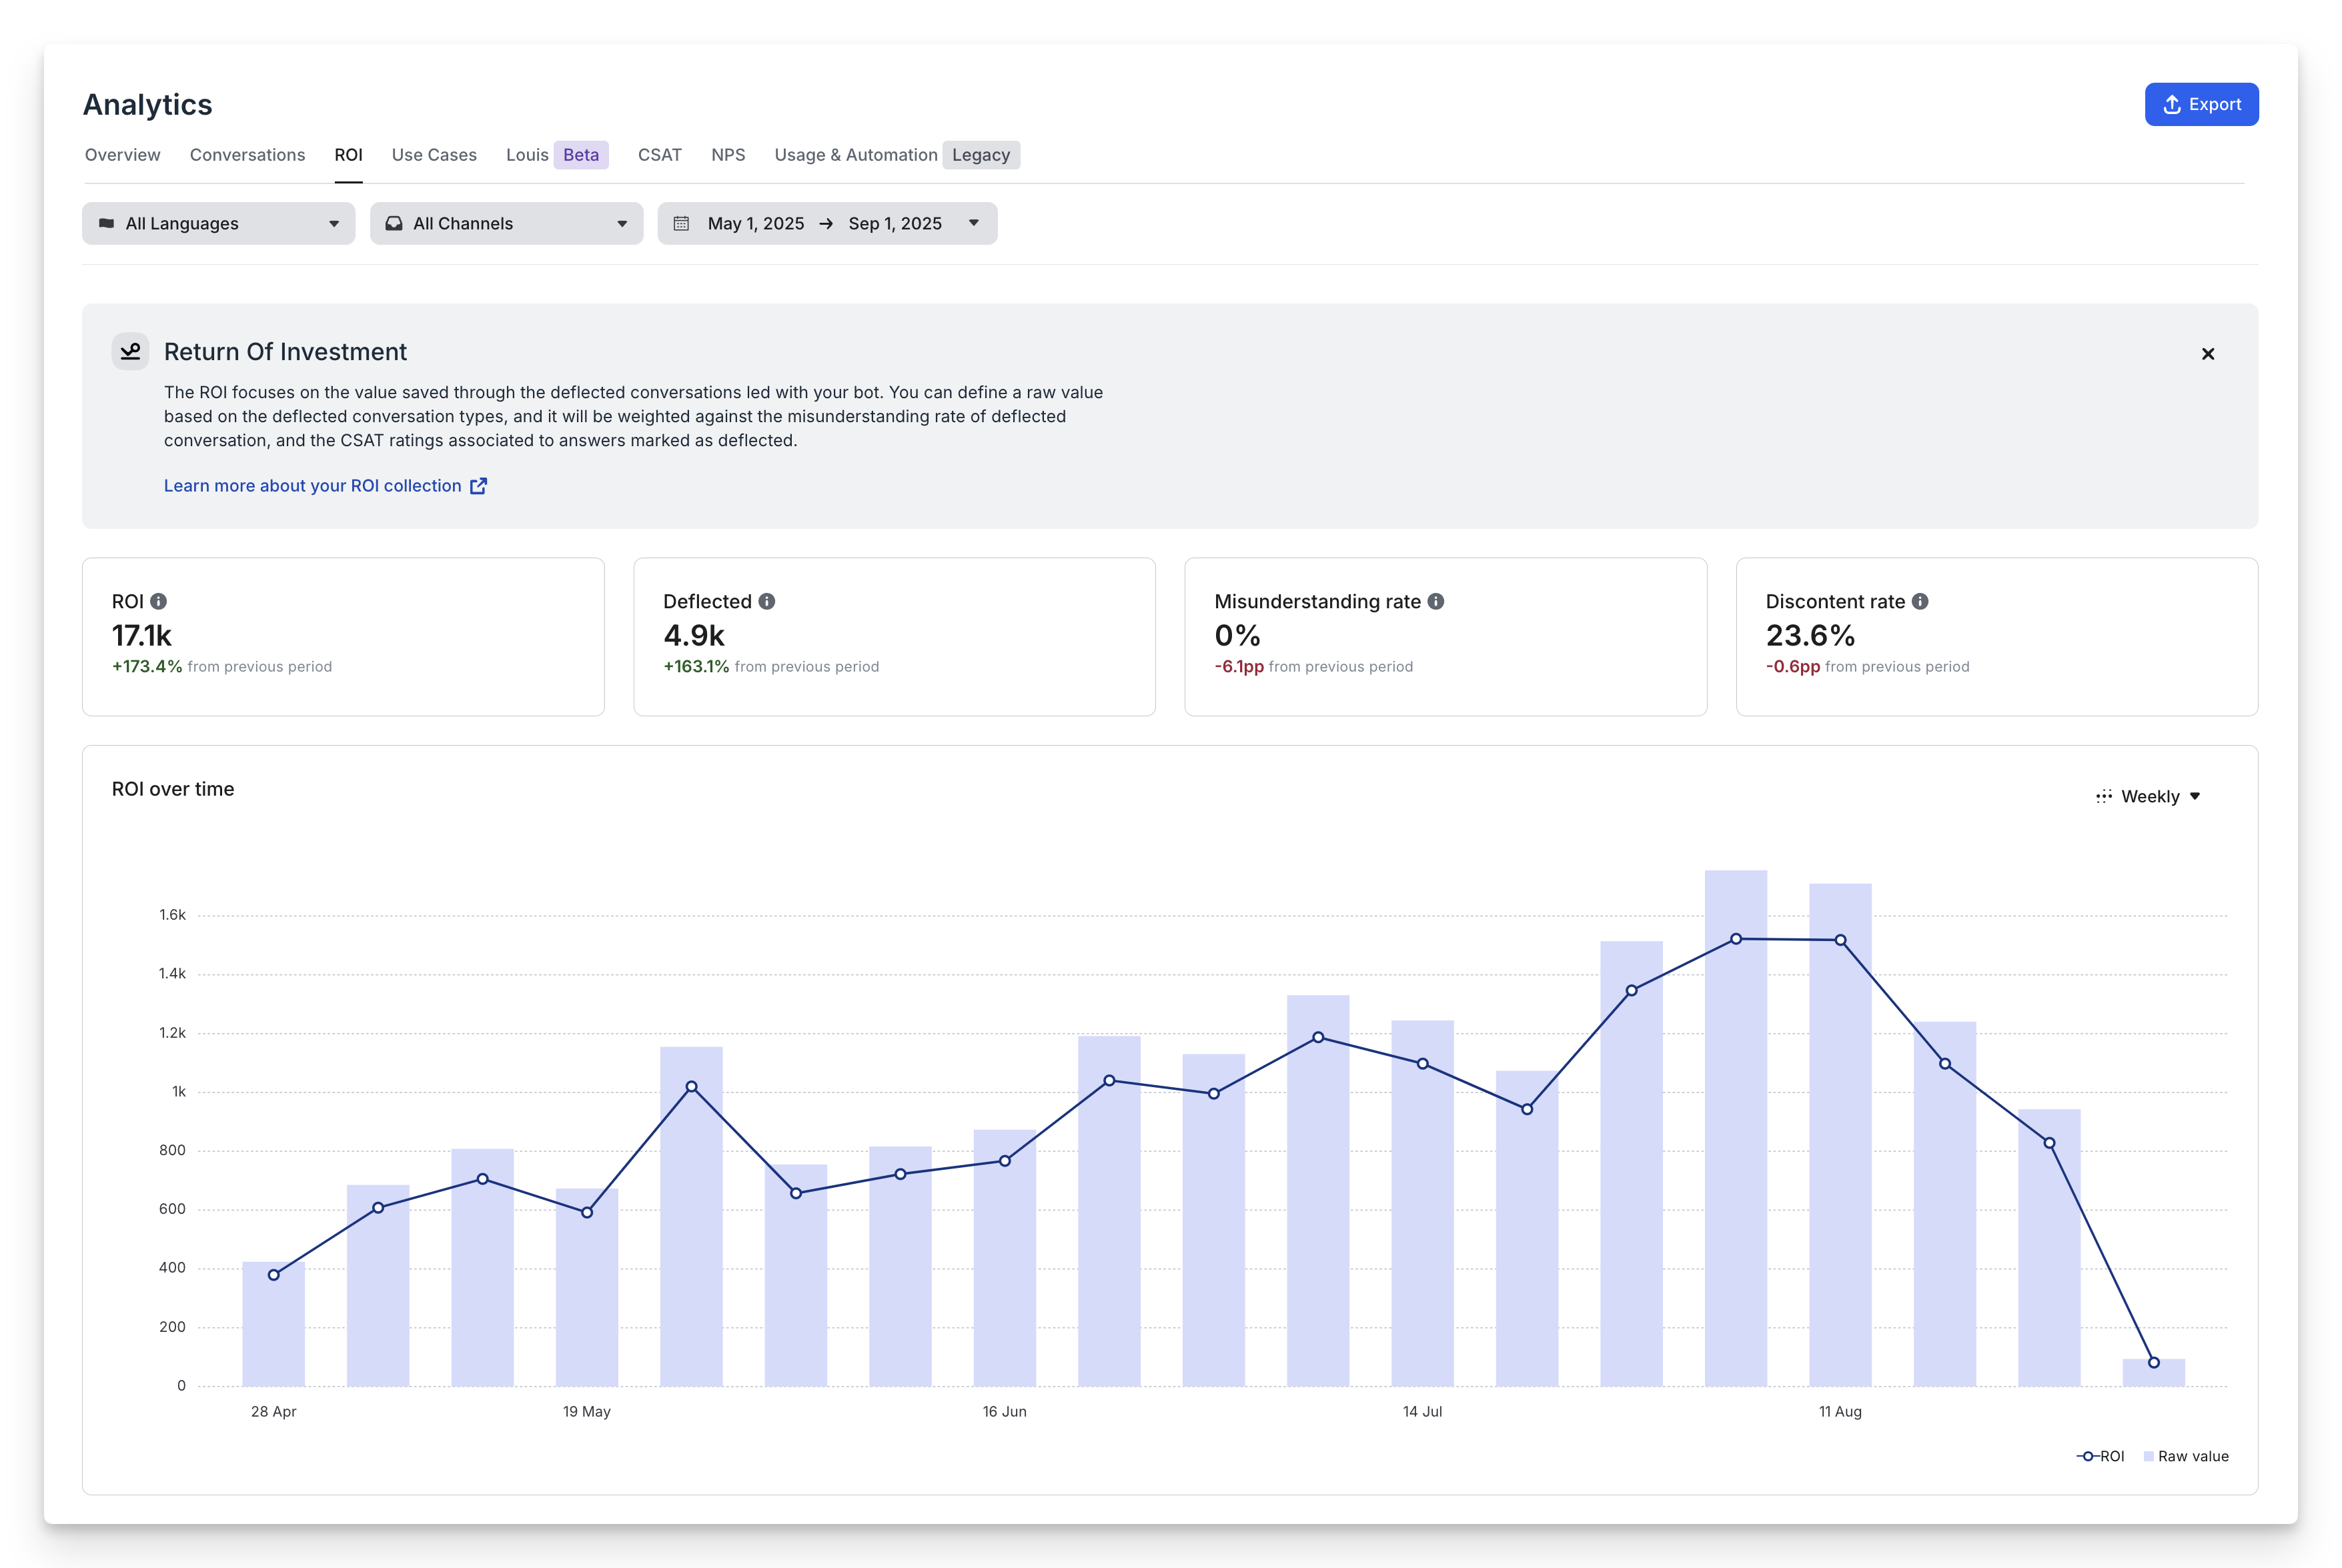The width and height of the screenshot is (2342, 1568).
Task: Click the external link icon after ROI collection
Action: tap(479, 486)
